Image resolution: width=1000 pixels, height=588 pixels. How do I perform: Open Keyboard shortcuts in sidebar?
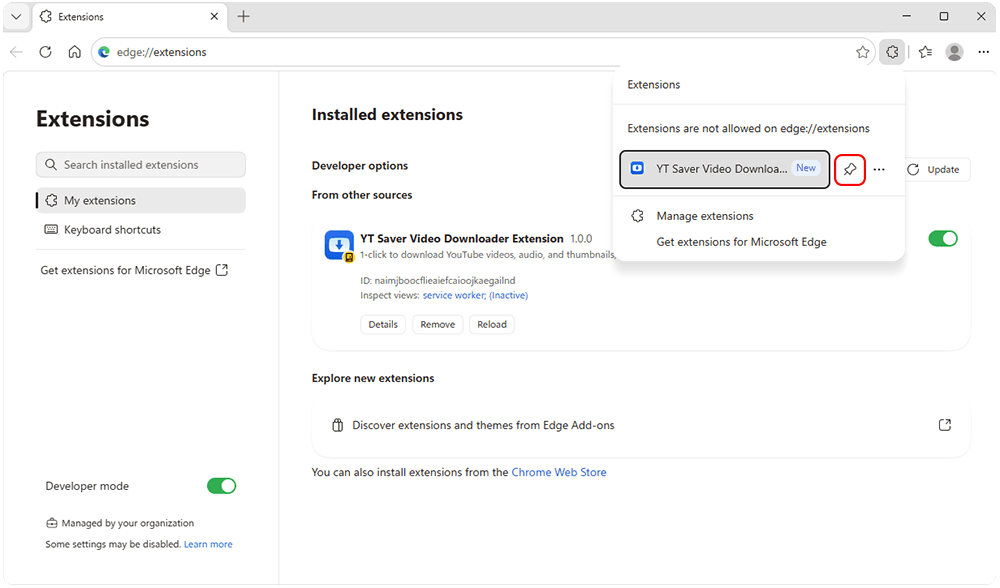(141, 230)
